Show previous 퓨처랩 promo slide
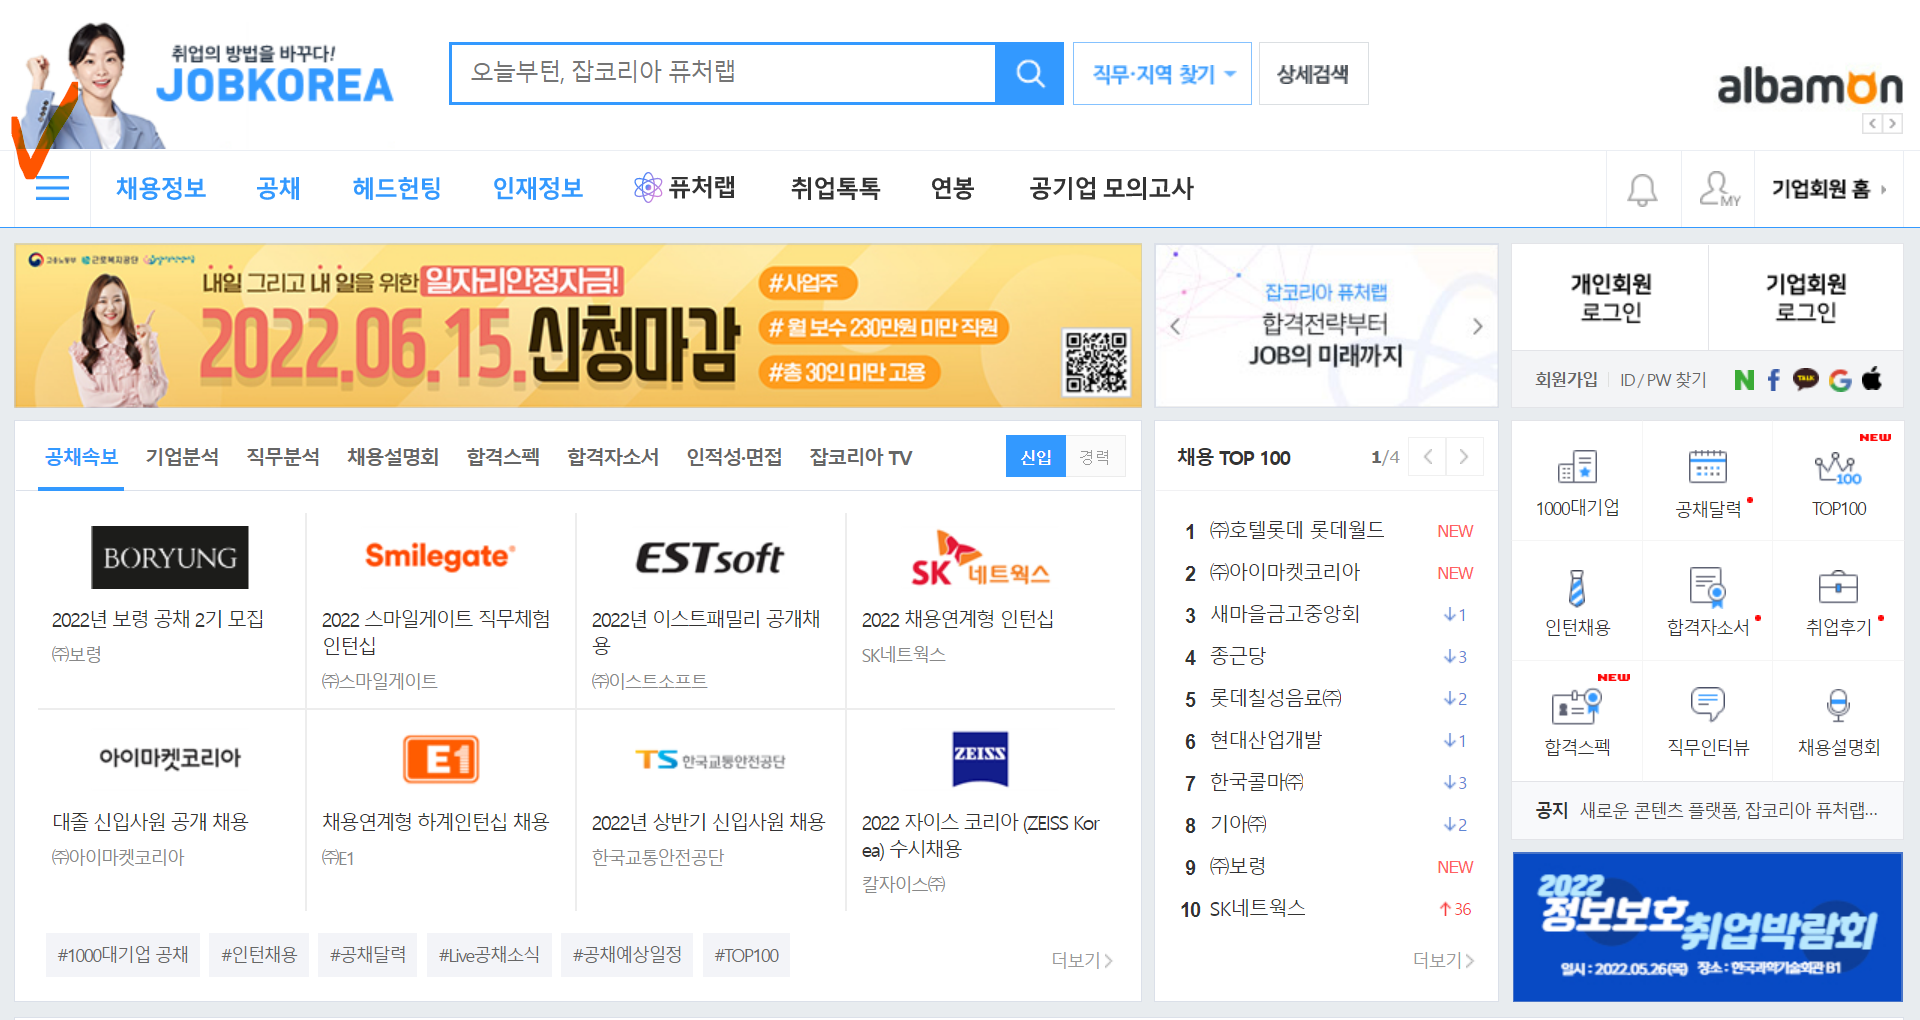The width and height of the screenshot is (1920, 1020). tap(1175, 326)
